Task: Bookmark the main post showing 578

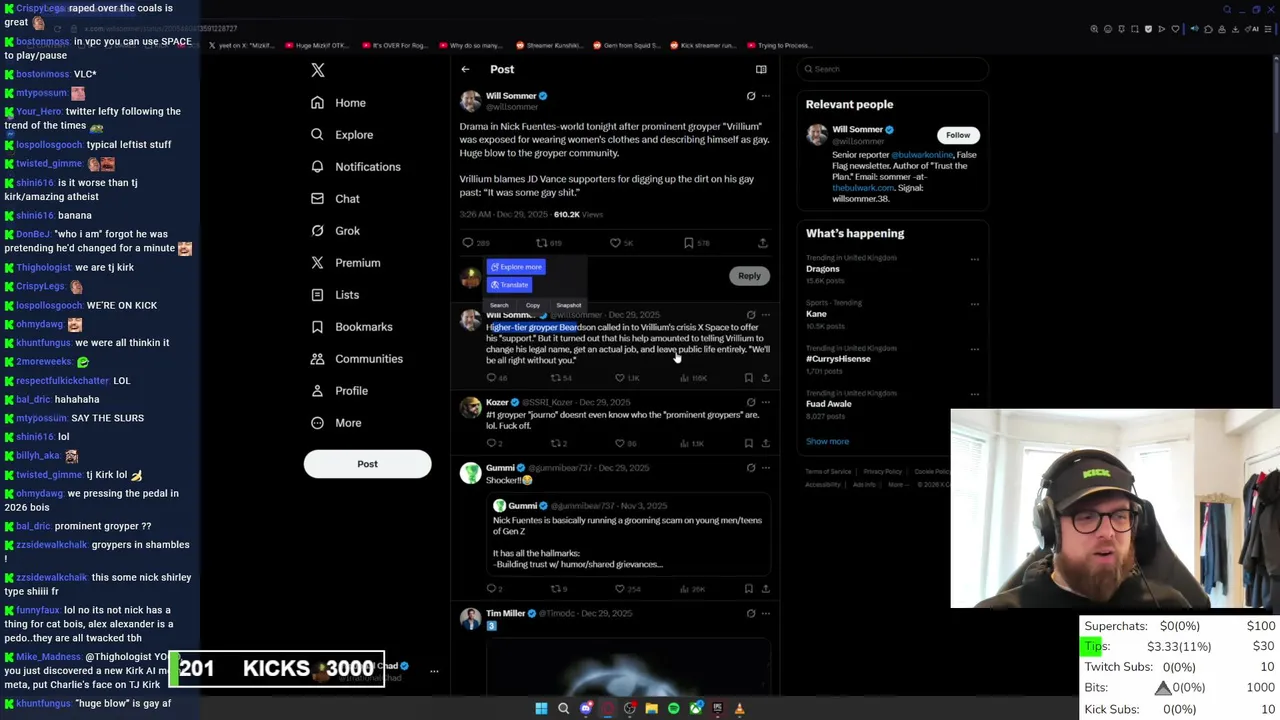Action: [x=688, y=242]
